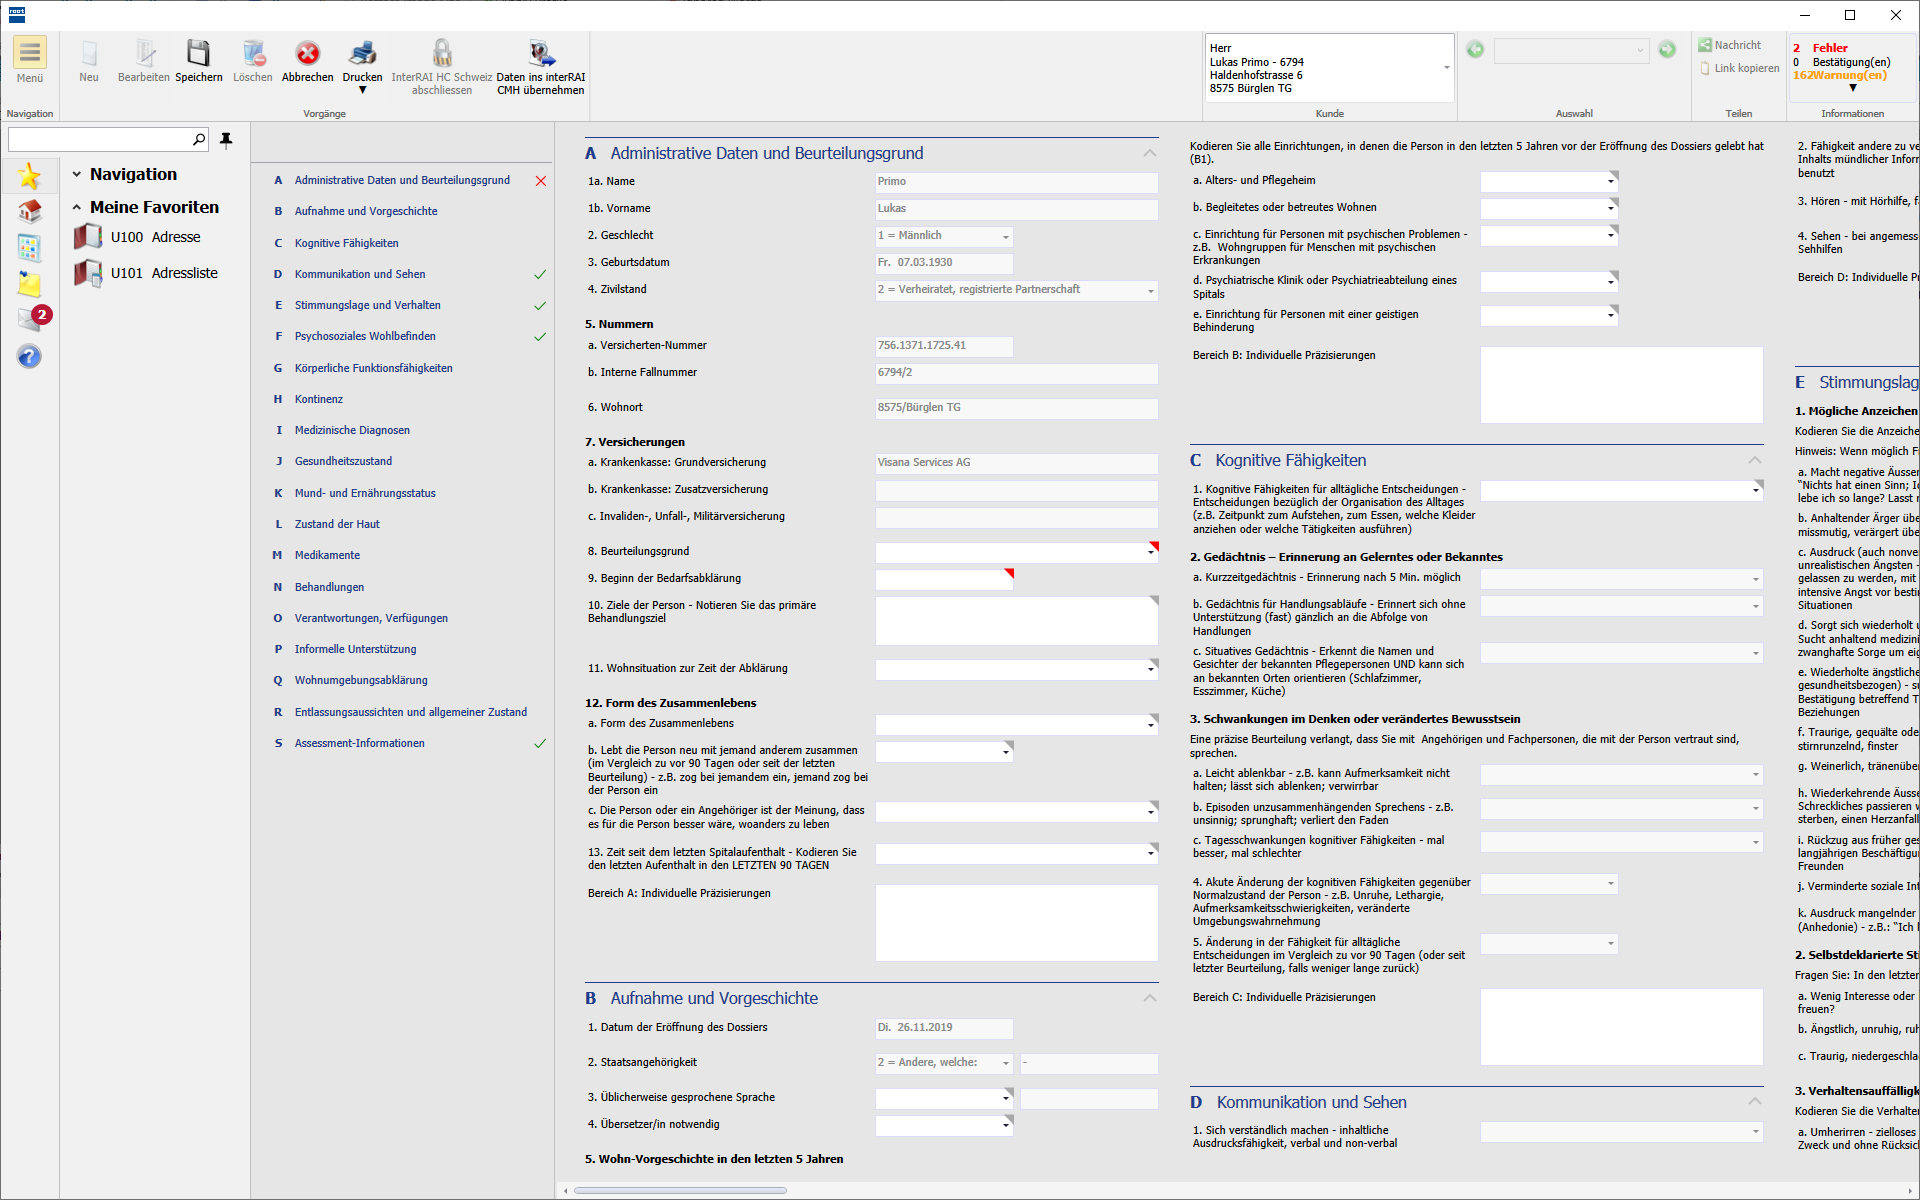Collapse section B Aufnahme und Vorgeschichte
Viewport: 1920px width, 1200px height.
(1150, 998)
